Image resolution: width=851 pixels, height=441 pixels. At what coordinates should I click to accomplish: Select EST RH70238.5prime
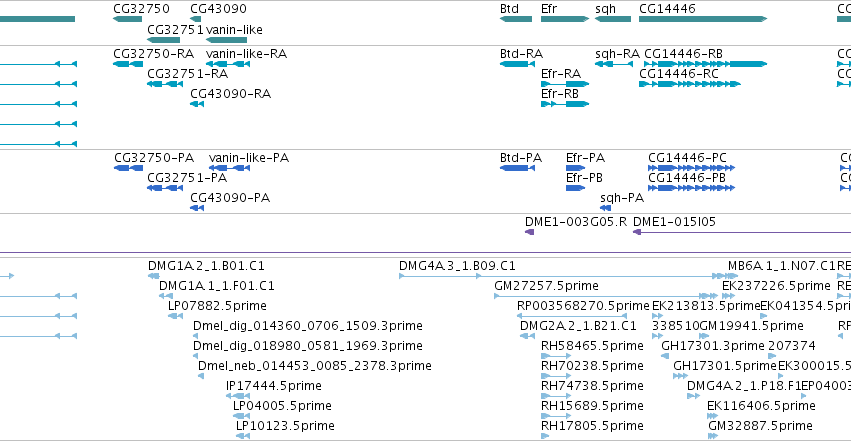point(556,376)
